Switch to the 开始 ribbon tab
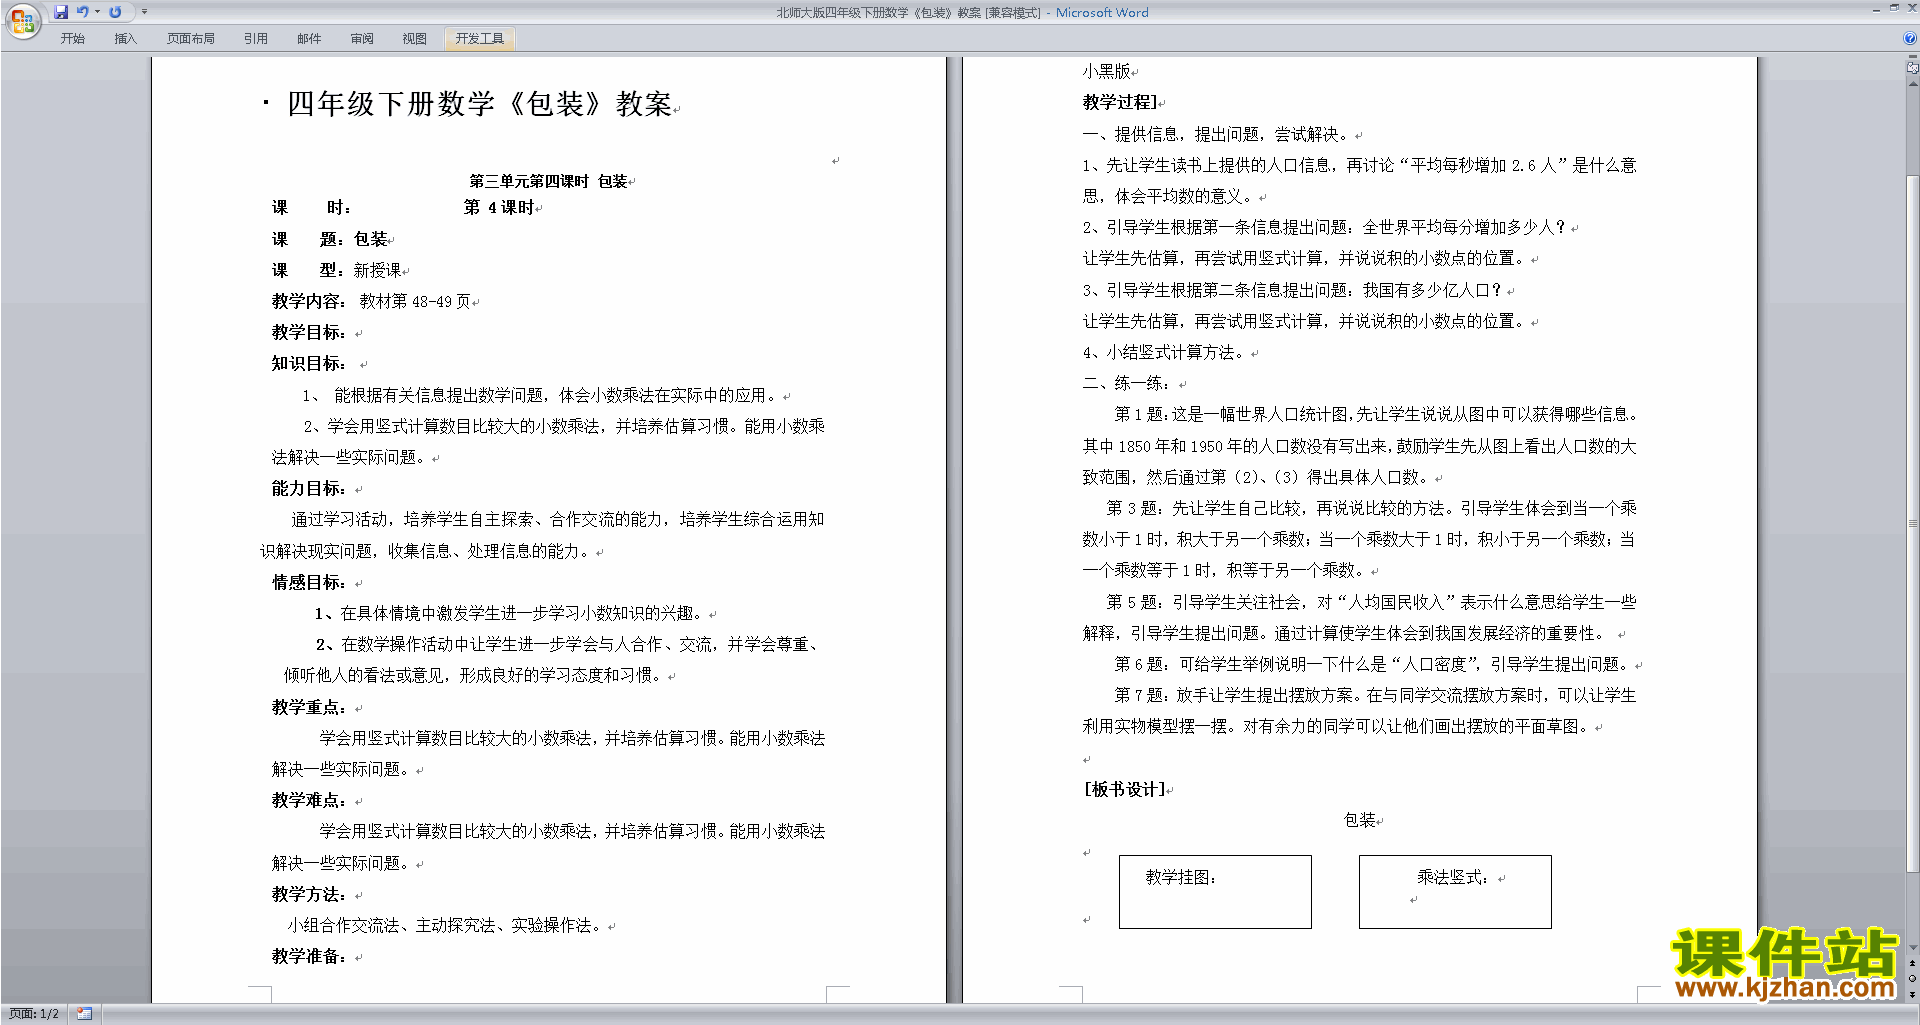 click(x=72, y=39)
